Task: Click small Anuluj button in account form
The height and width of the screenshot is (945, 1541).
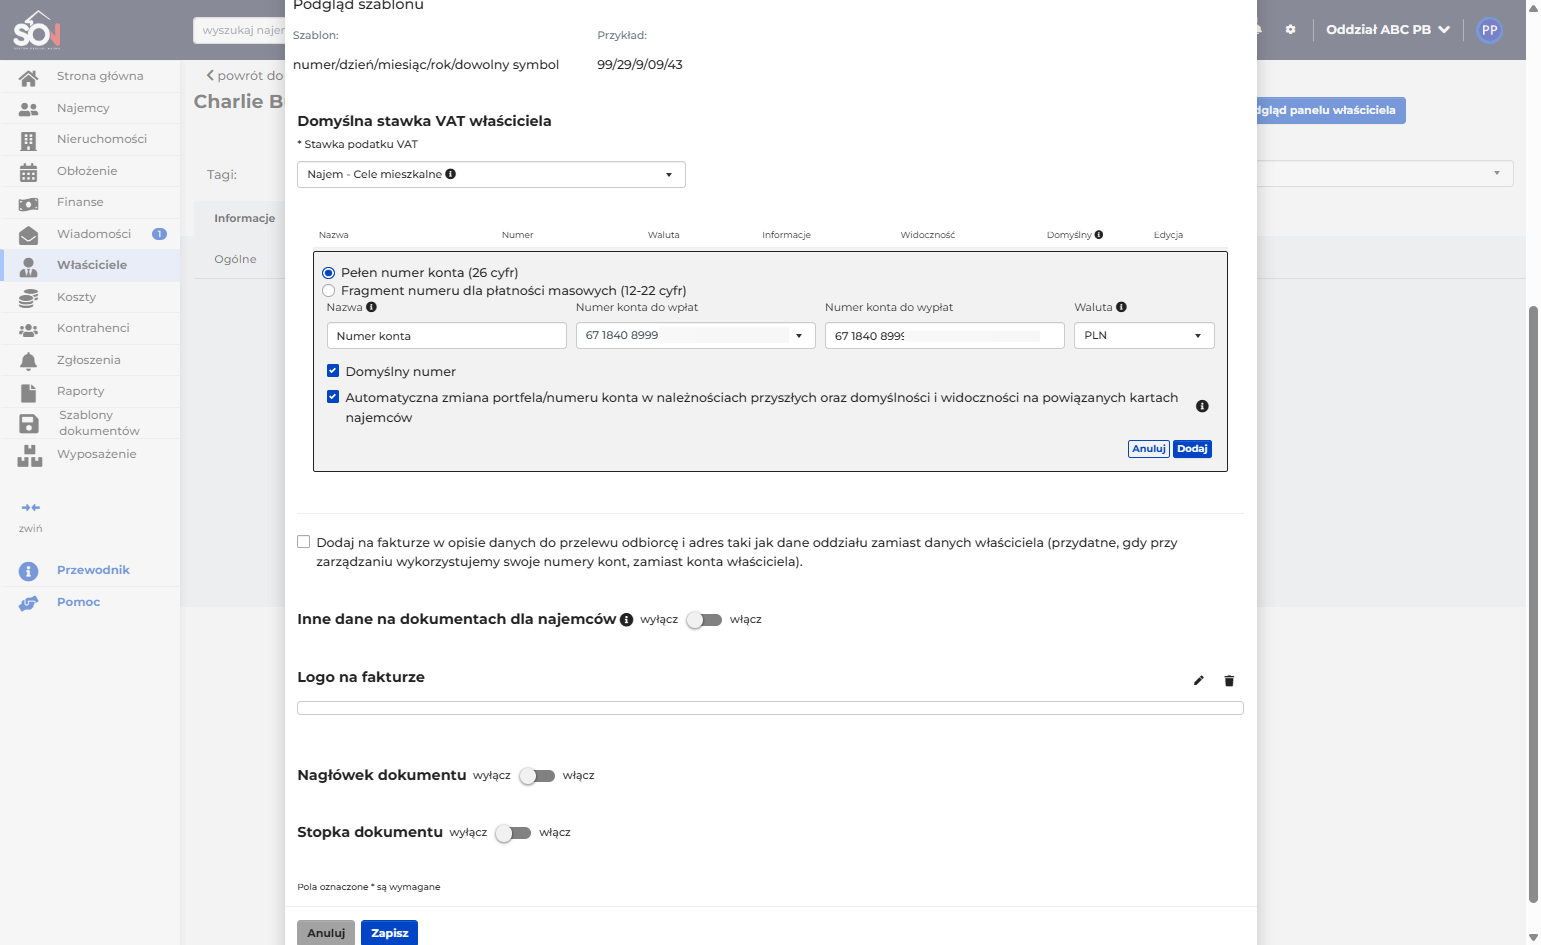Action: 1149,449
